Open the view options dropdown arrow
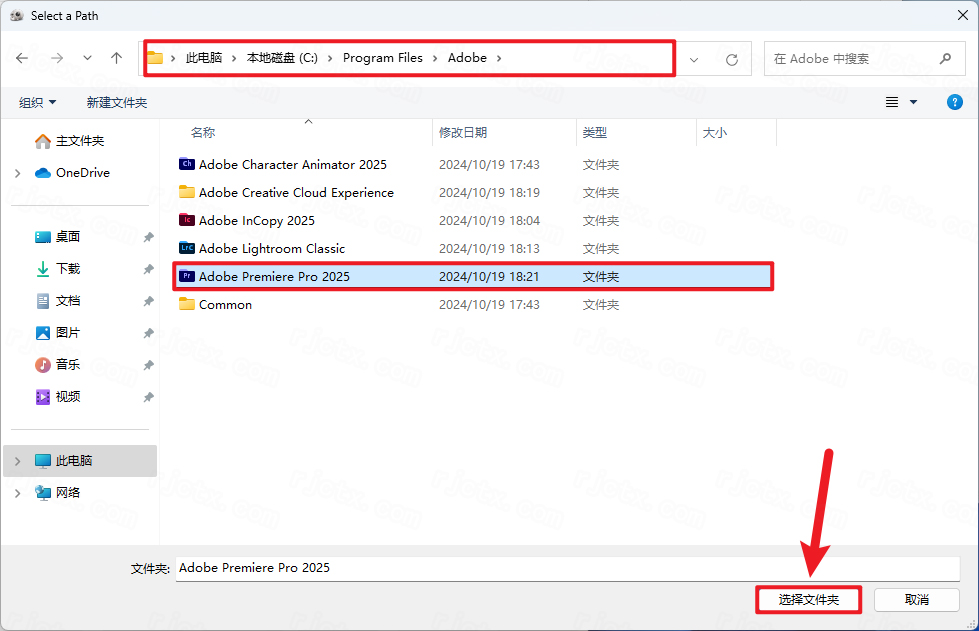The width and height of the screenshot is (979, 631). click(x=913, y=102)
